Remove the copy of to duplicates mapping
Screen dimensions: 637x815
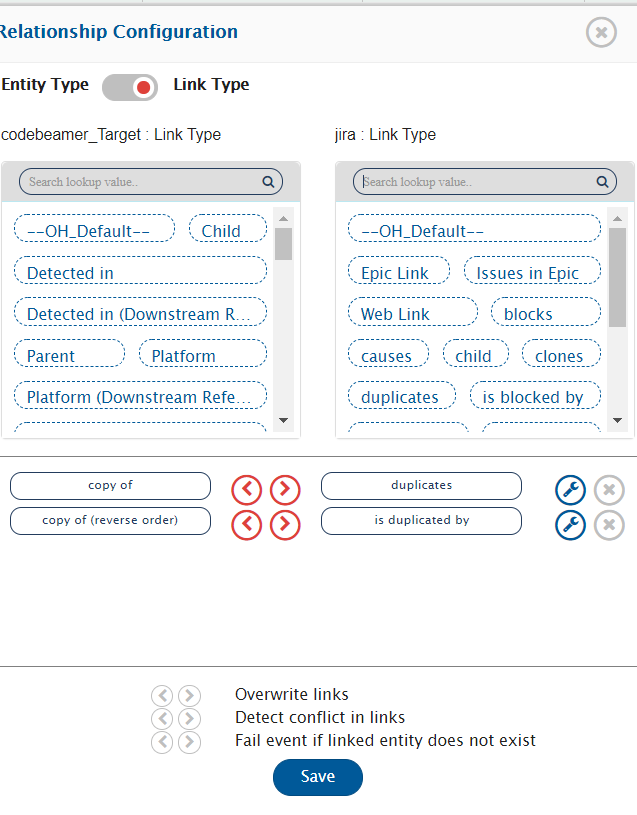point(609,490)
